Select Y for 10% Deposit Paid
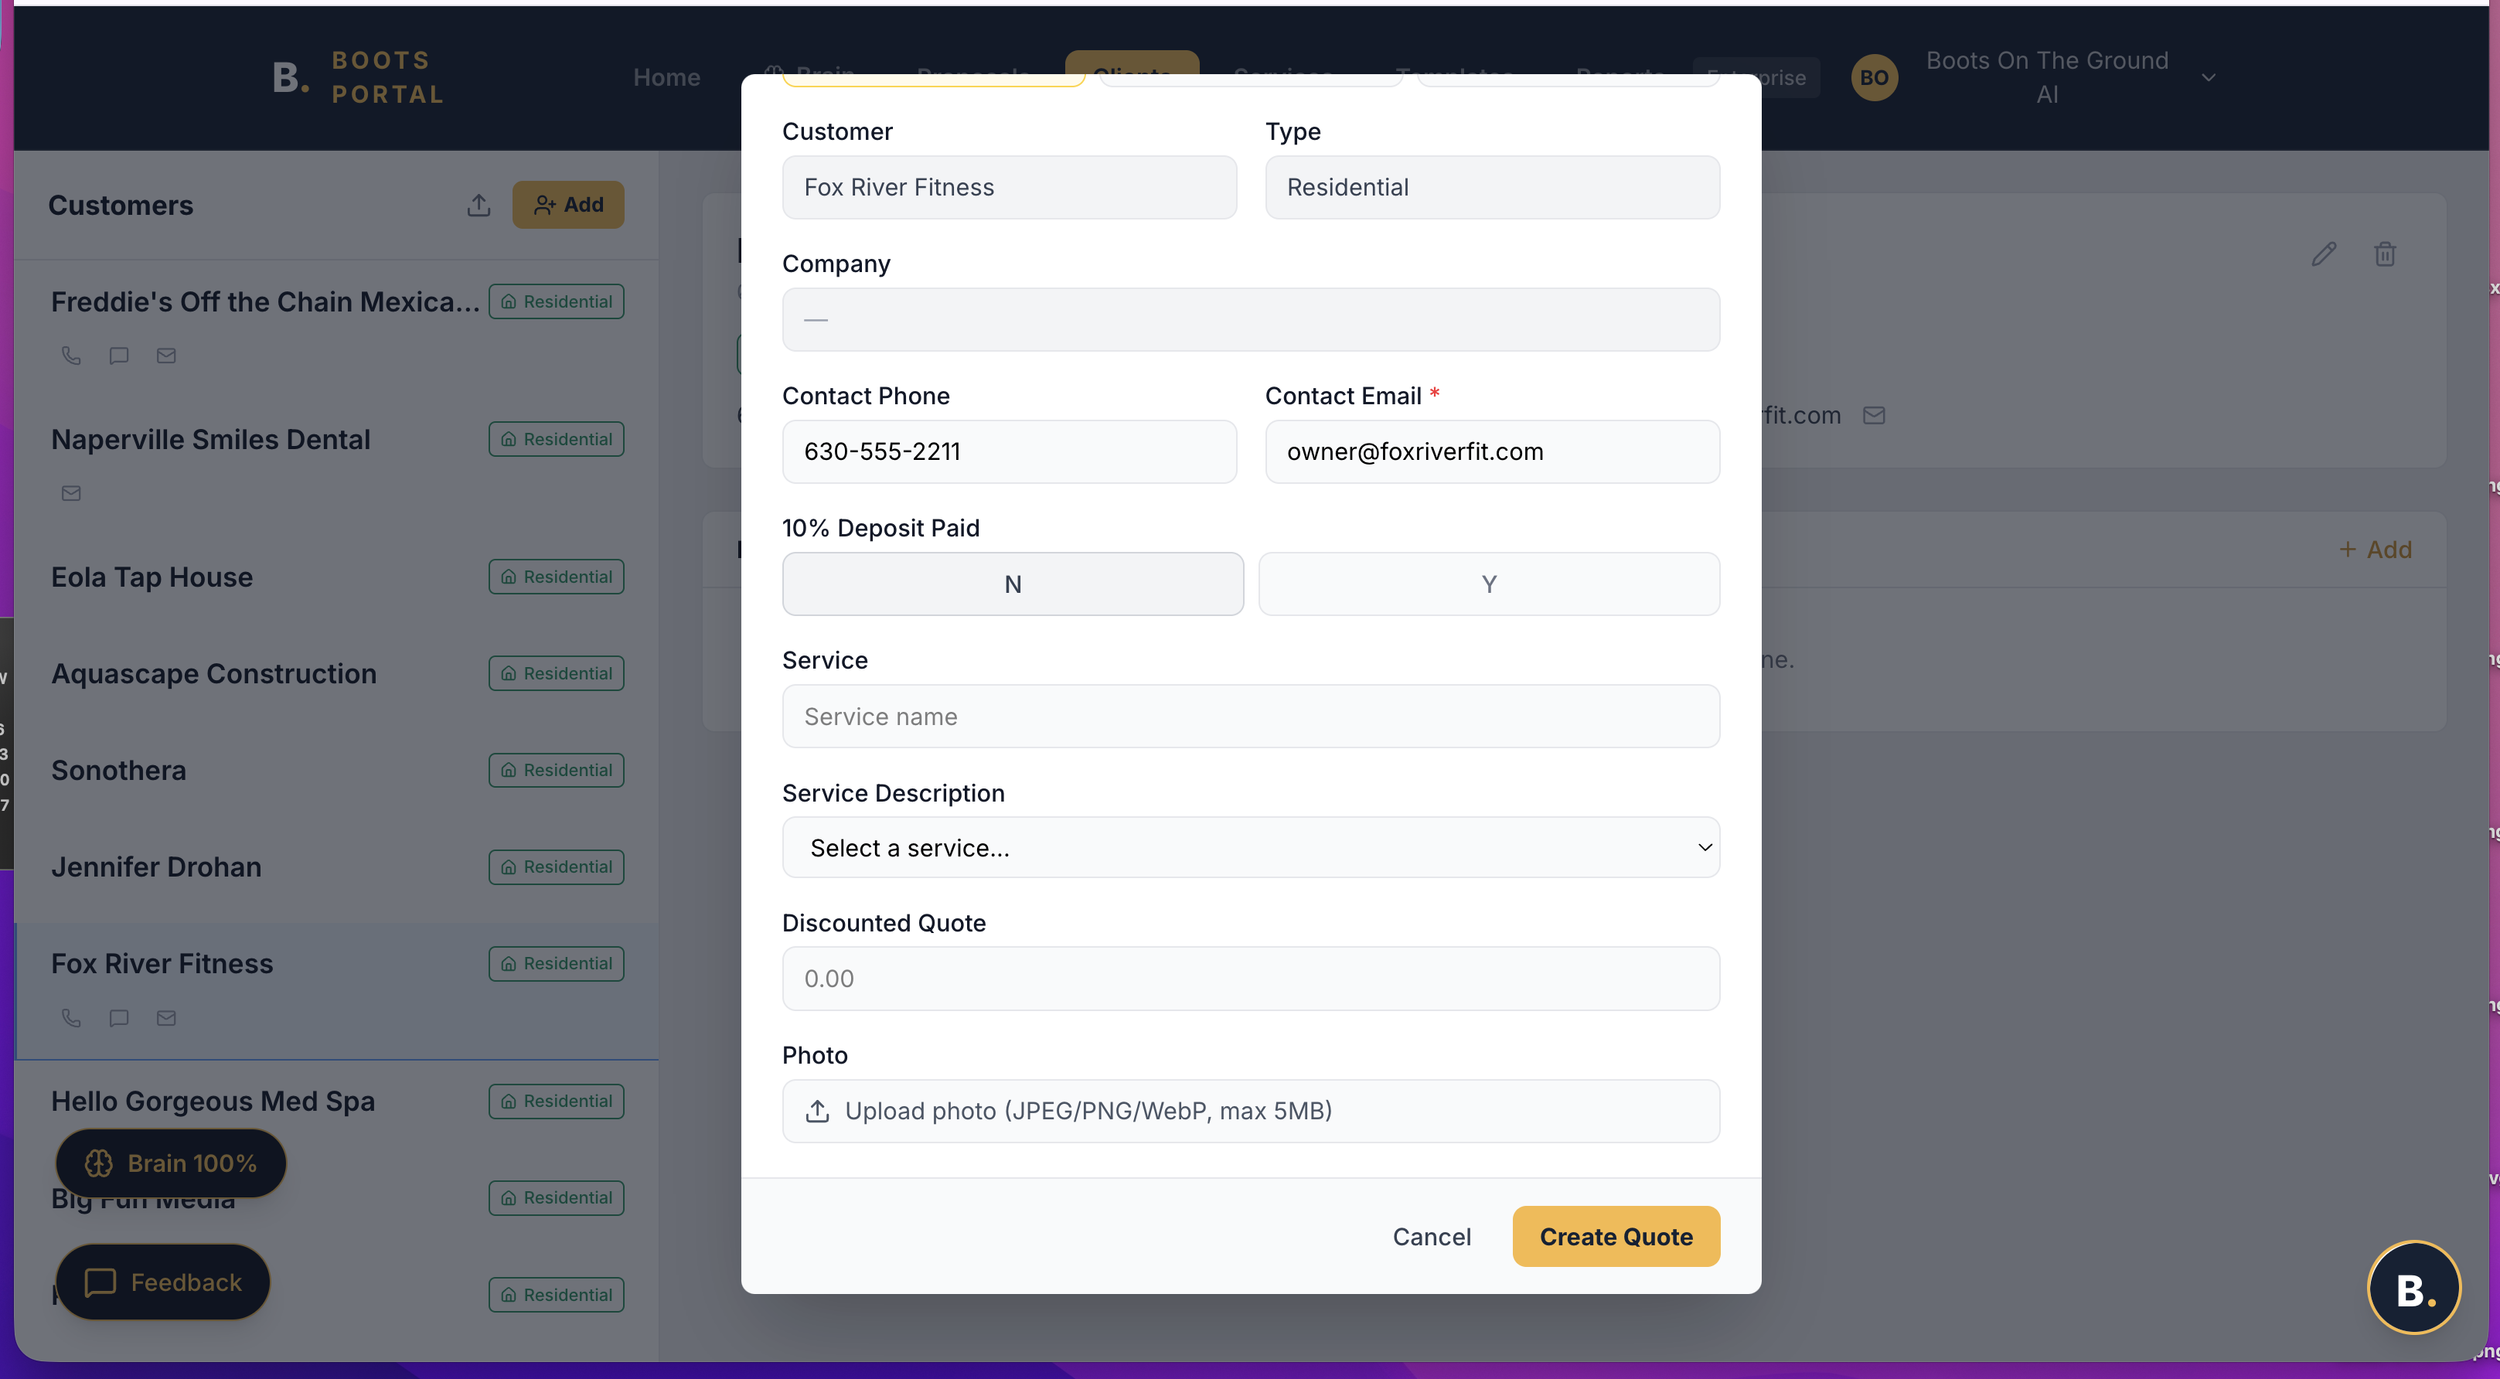2500x1379 pixels. click(x=1489, y=584)
